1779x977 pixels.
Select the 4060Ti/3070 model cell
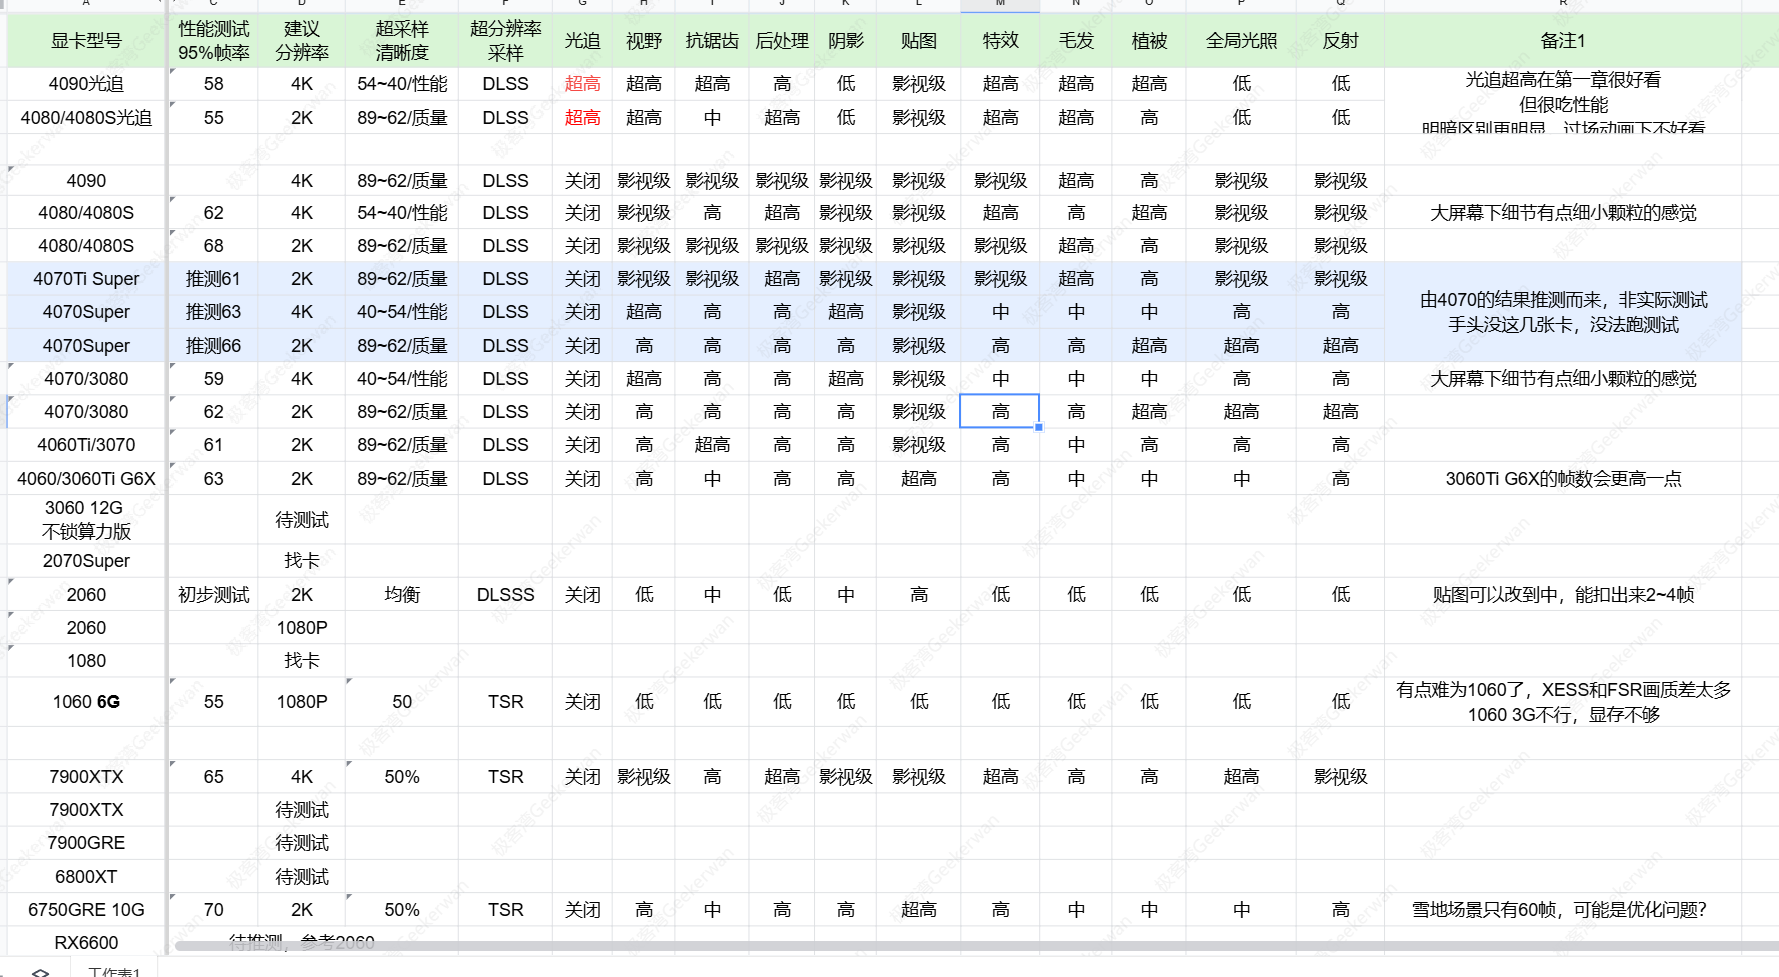coord(86,445)
